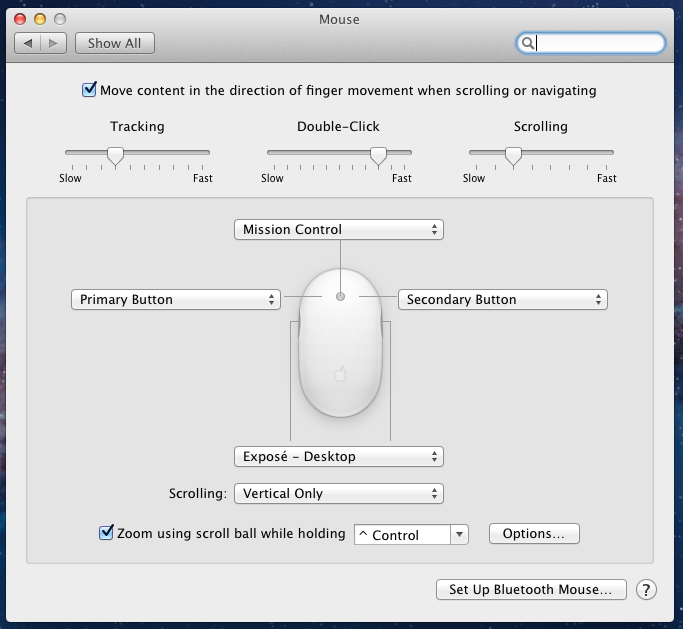Open help with the question mark button
The width and height of the screenshot is (683, 629).
pos(646,590)
